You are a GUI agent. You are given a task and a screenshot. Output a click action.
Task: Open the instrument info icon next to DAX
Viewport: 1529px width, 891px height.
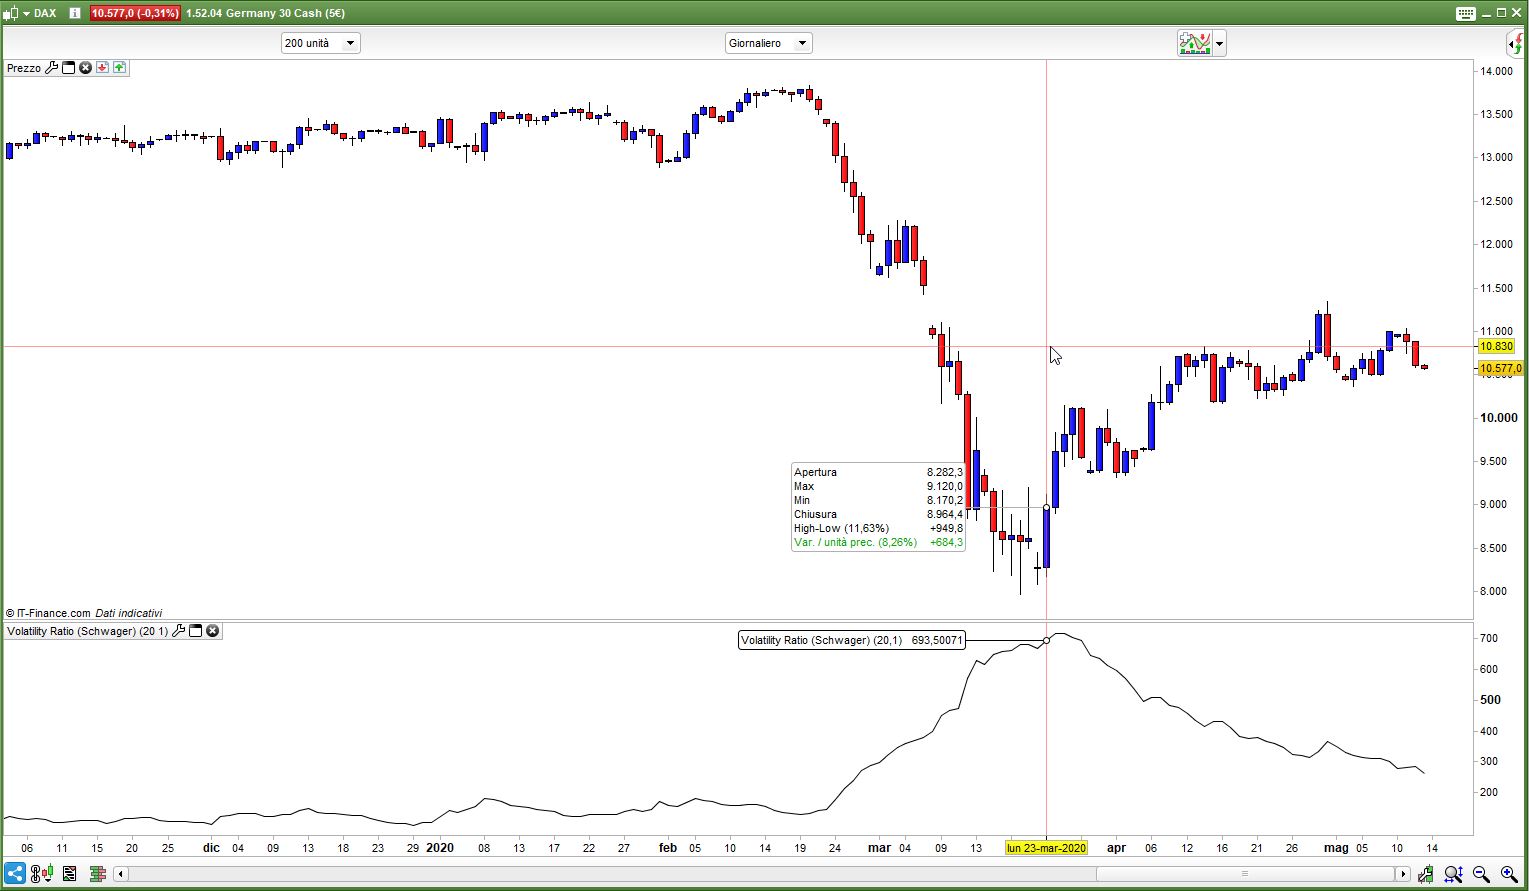[75, 13]
